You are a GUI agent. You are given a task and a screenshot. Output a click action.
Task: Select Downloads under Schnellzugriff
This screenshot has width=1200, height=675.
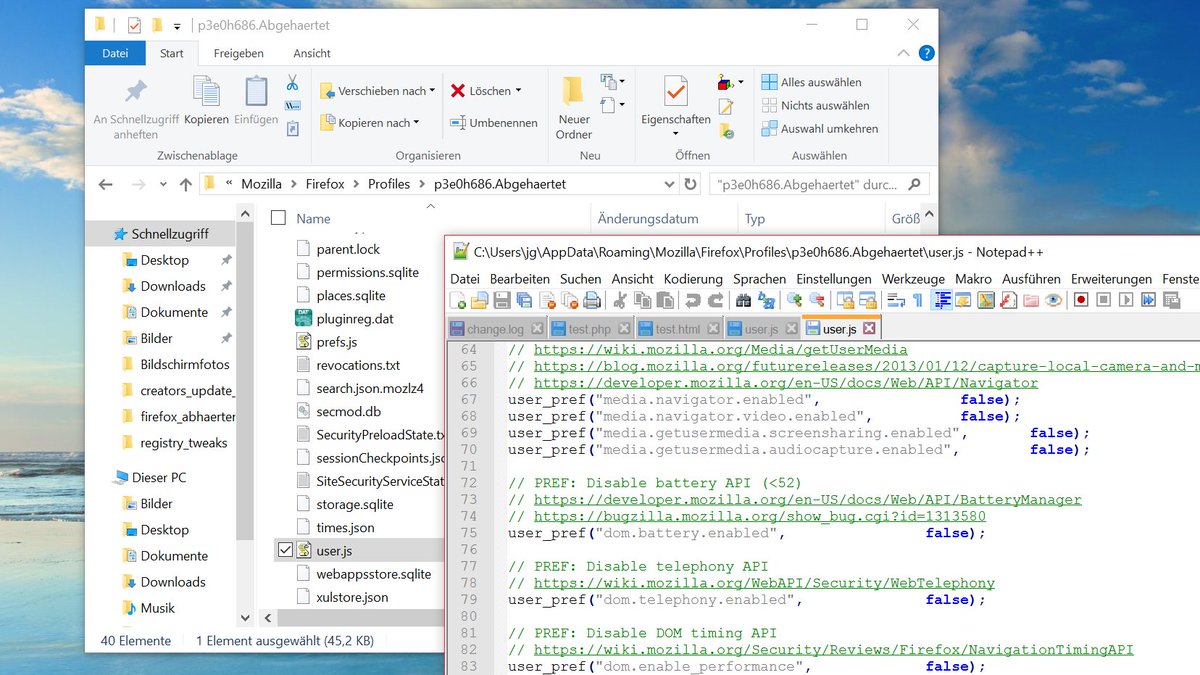172,286
